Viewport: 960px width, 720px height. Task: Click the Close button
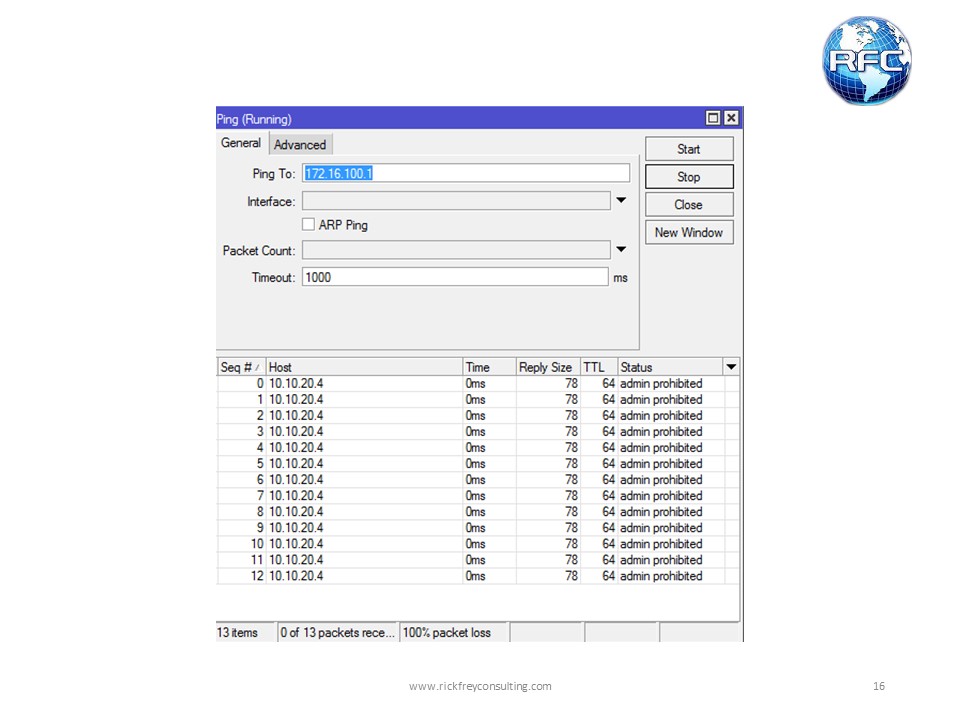689,204
